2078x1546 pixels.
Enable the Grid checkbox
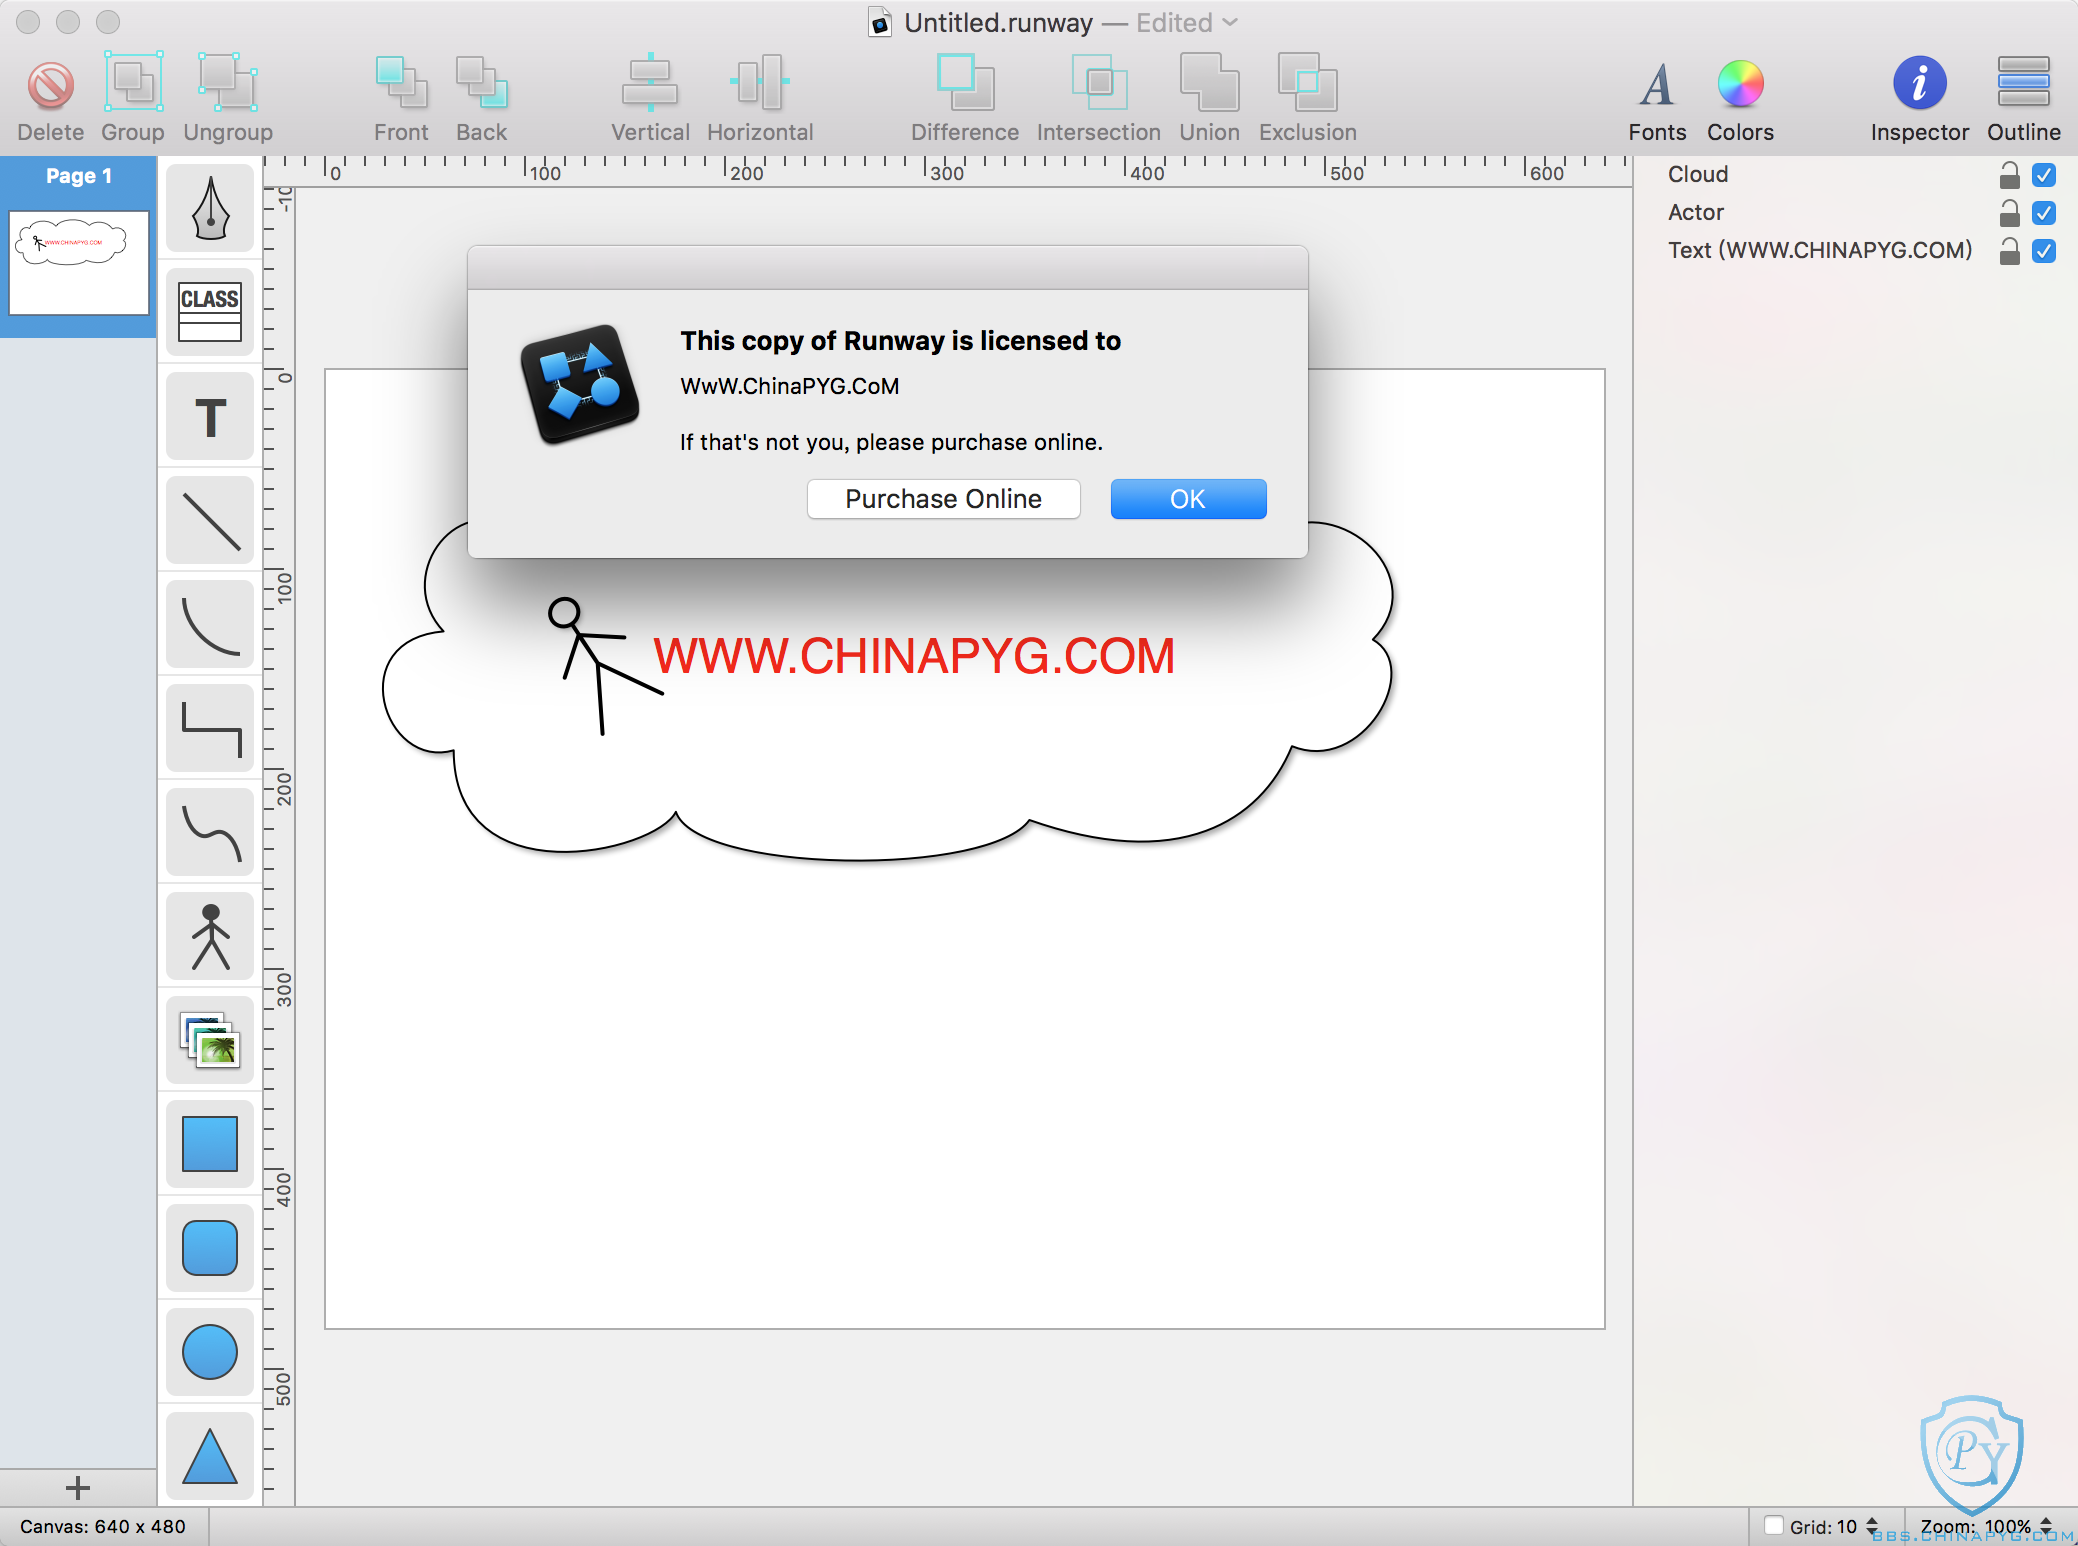tap(1773, 1526)
